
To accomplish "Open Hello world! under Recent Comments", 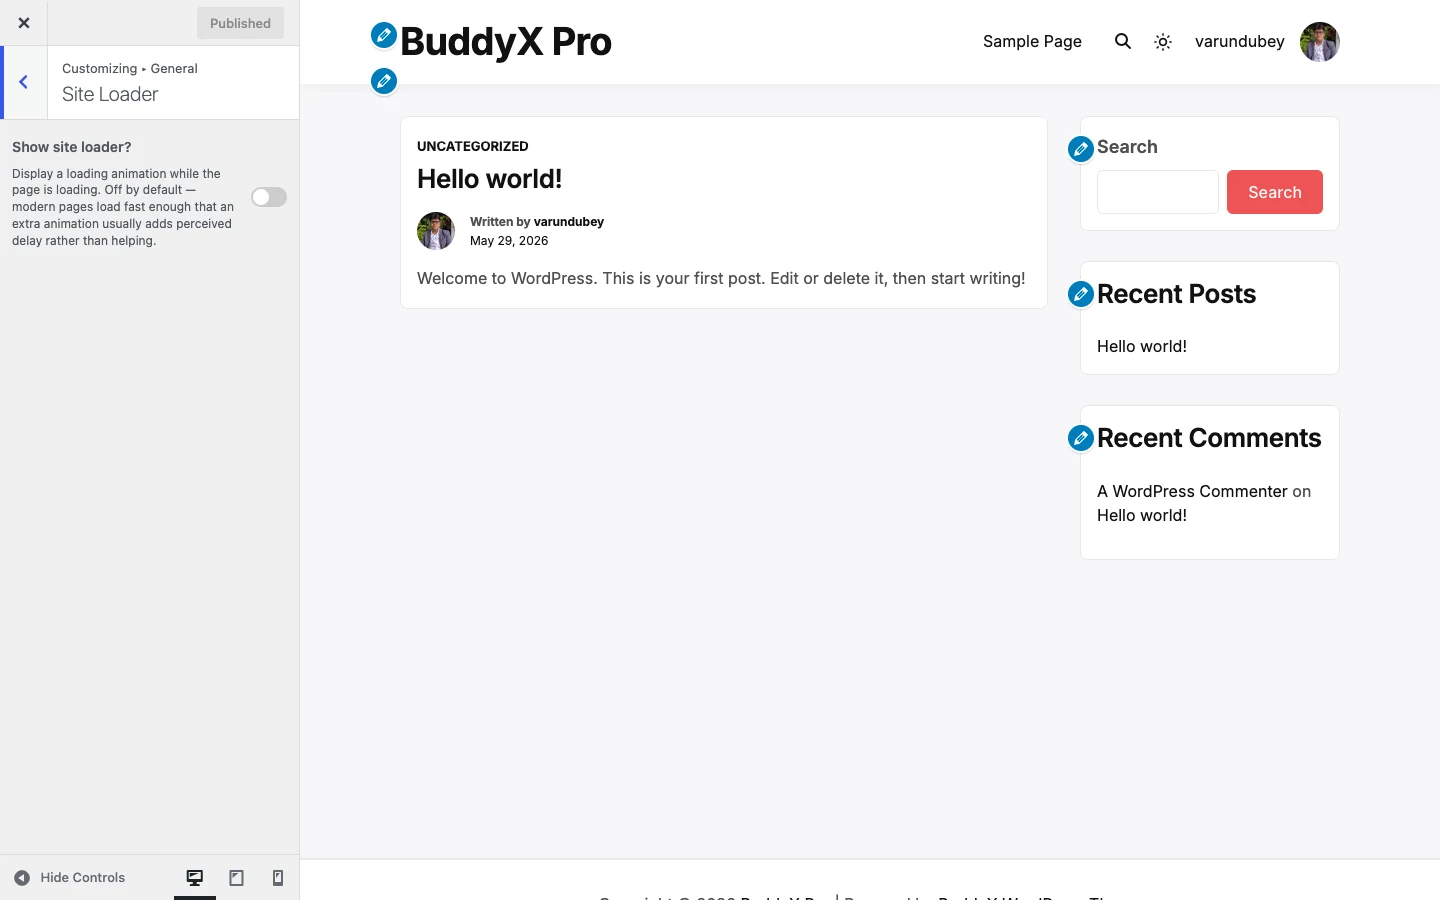I will [1142, 515].
